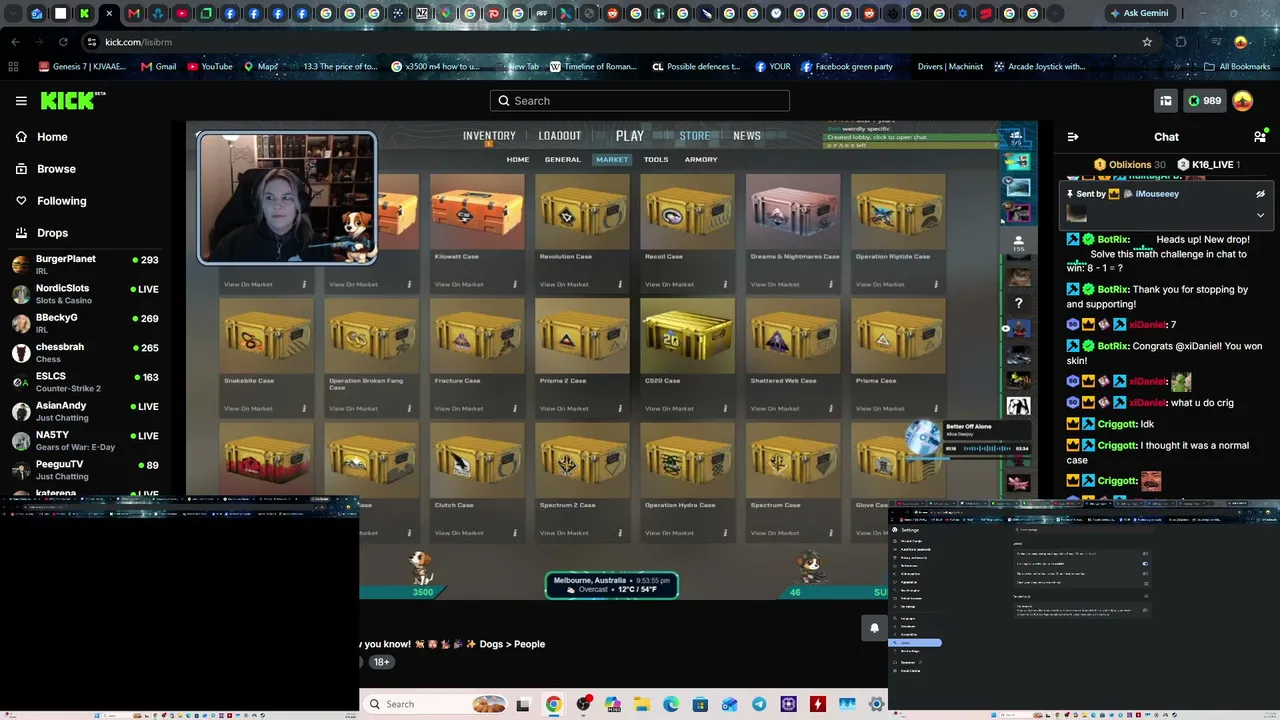
Task: Open the chat users list icon
Action: click(1260, 137)
